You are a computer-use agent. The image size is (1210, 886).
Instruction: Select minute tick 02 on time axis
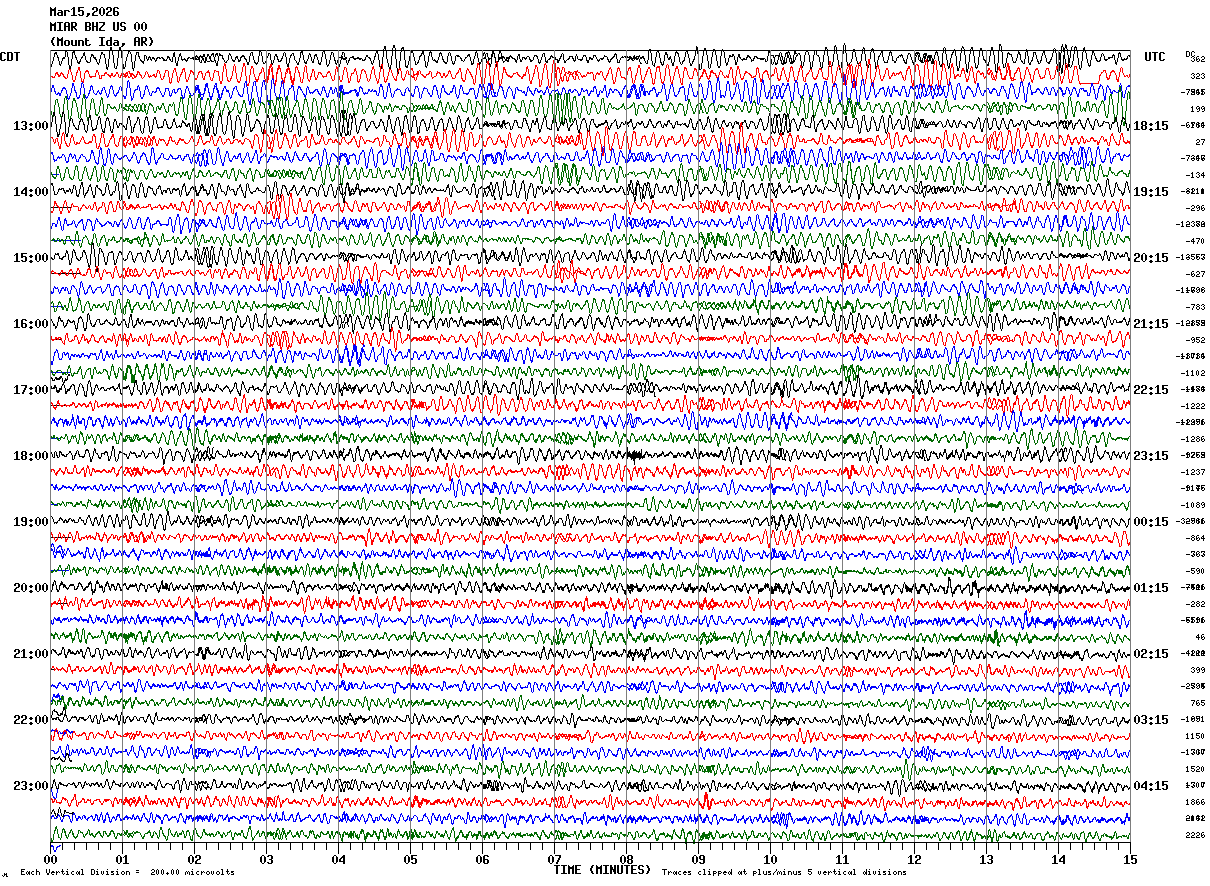(194, 859)
